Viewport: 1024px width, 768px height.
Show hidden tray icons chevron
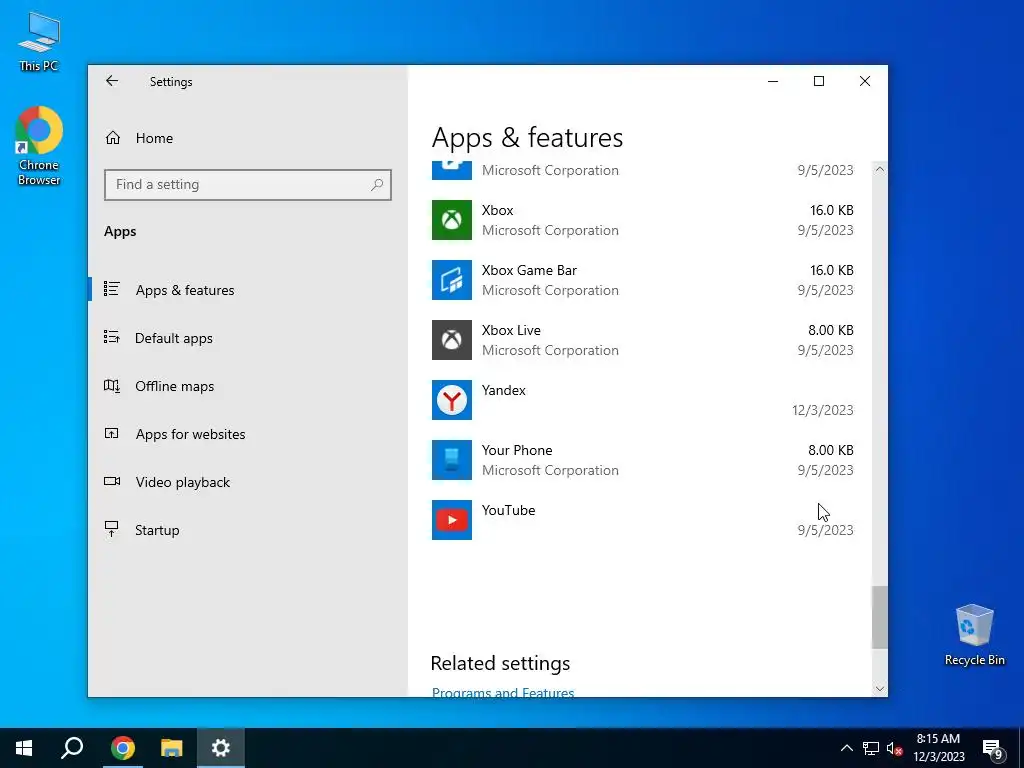pyautogui.click(x=846, y=748)
